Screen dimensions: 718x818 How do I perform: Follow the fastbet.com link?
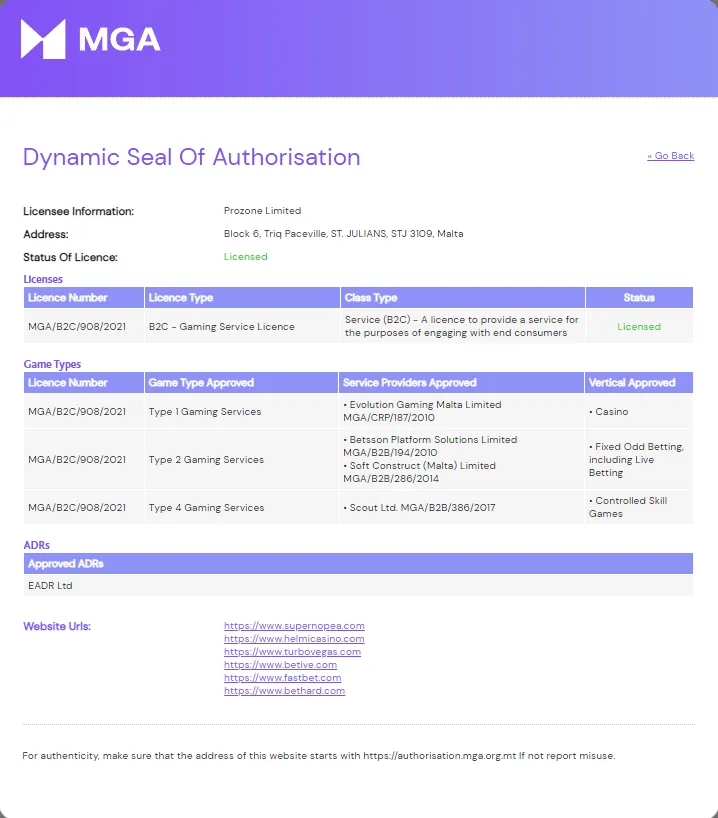[282, 678]
